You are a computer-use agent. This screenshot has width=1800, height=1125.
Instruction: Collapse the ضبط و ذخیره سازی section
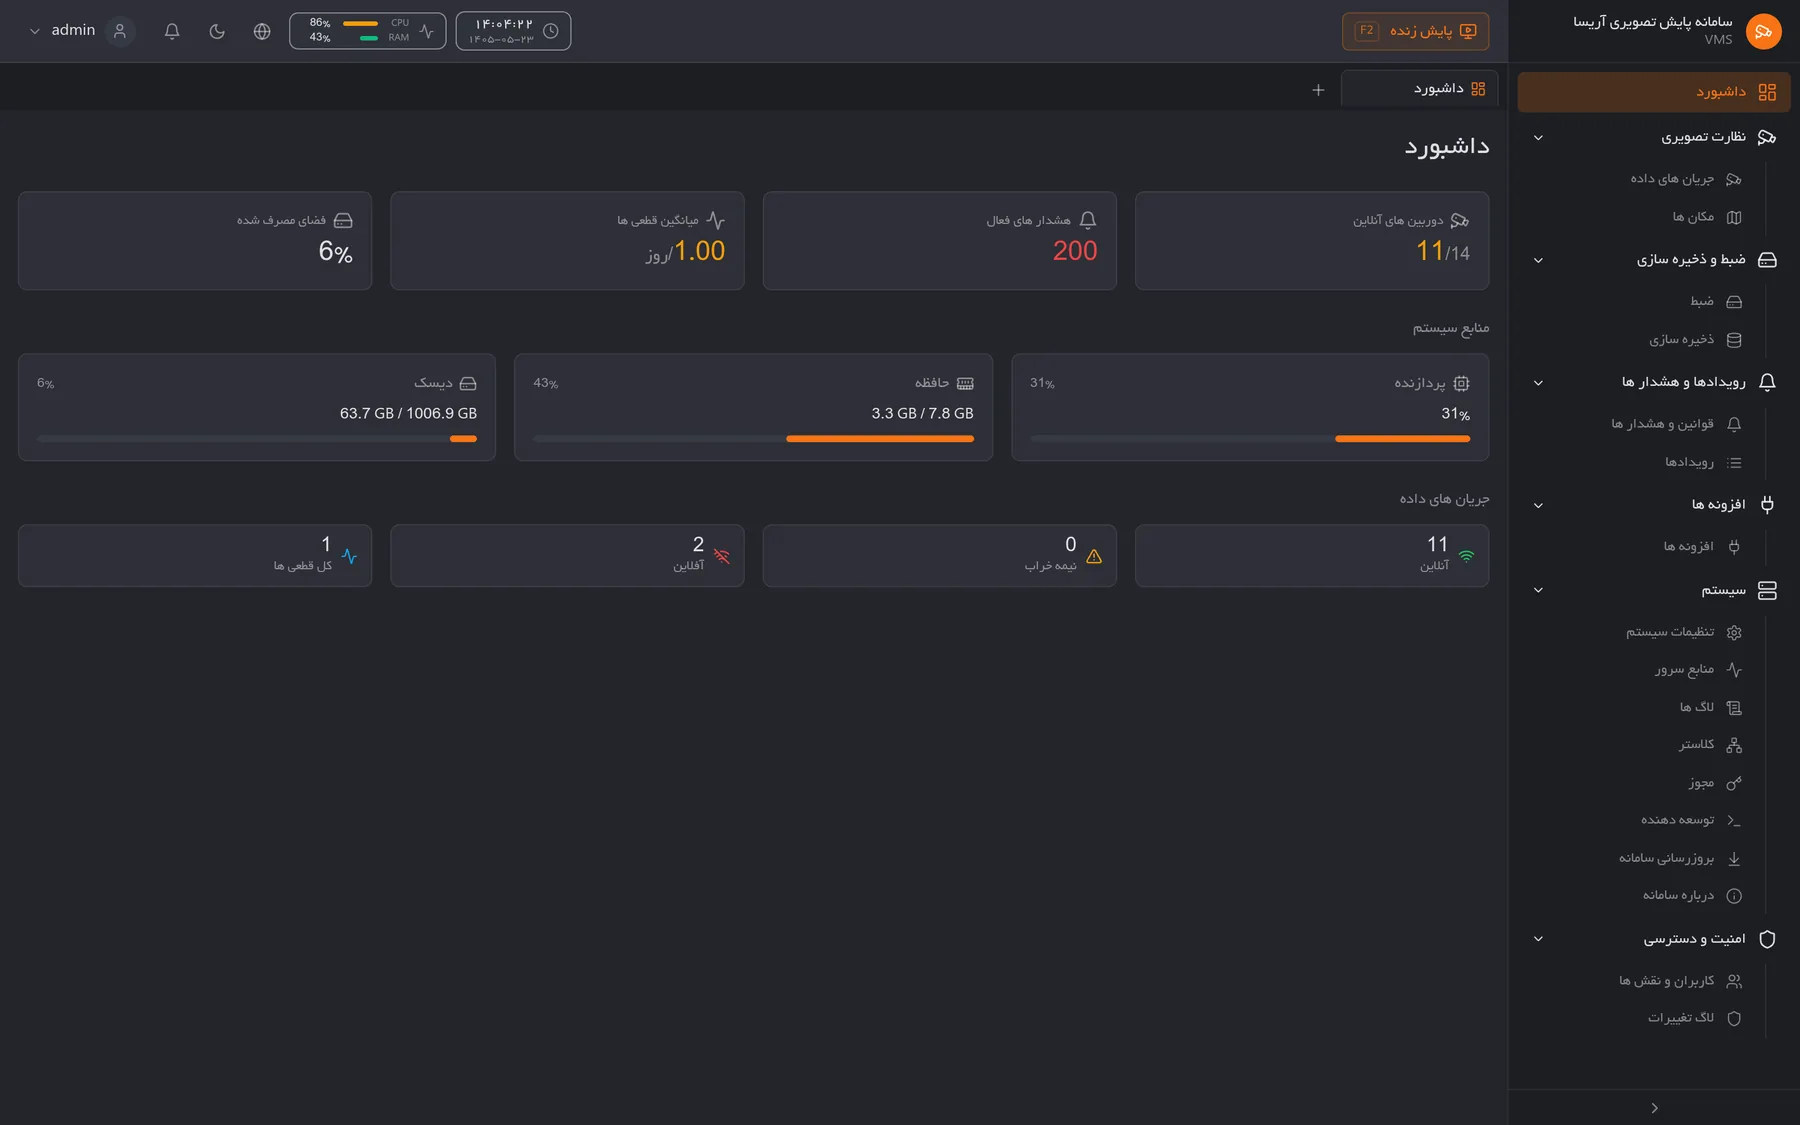click(1538, 260)
